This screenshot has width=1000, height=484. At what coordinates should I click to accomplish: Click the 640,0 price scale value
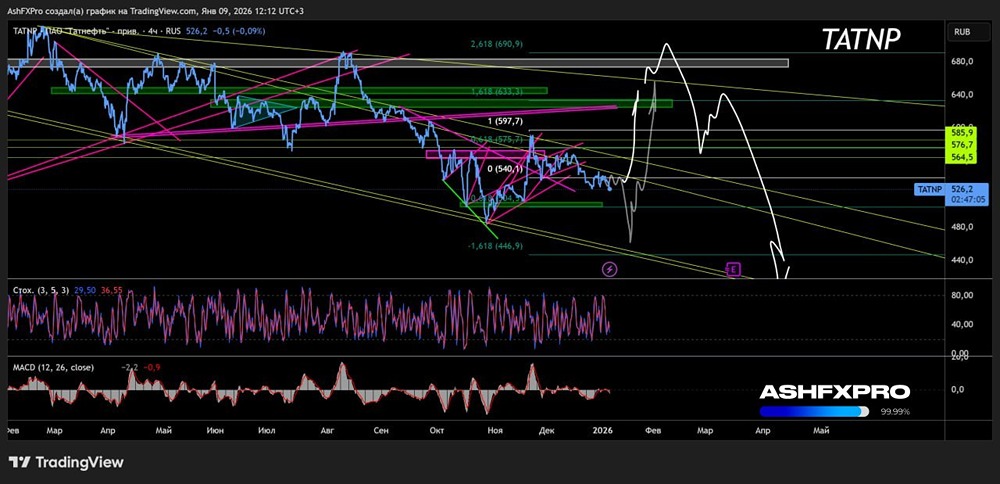[961, 94]
